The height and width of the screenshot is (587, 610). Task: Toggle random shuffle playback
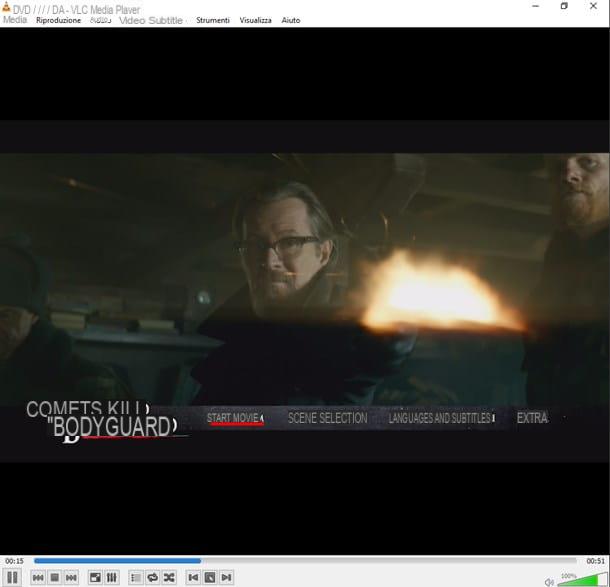coord(169,578)
